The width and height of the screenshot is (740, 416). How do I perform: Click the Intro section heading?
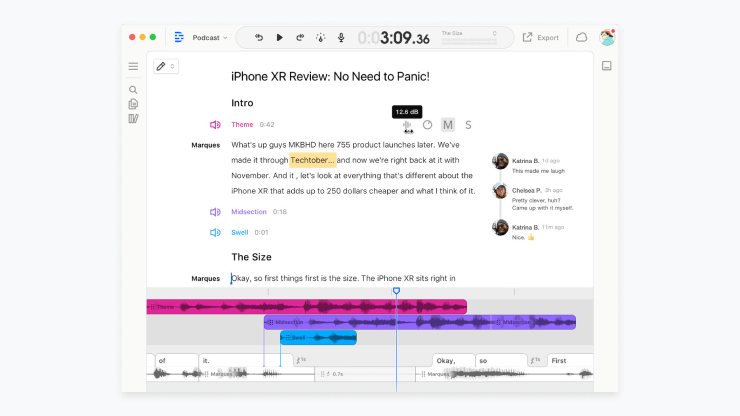tap(242, 103)
